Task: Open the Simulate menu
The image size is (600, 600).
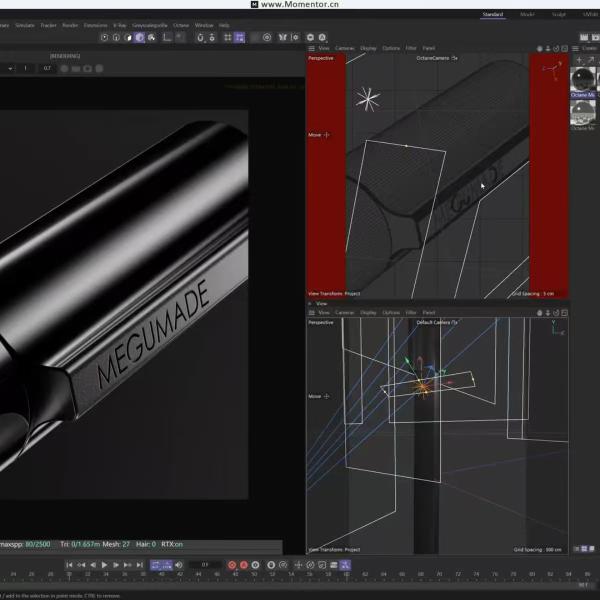Action: pos(25,25)
